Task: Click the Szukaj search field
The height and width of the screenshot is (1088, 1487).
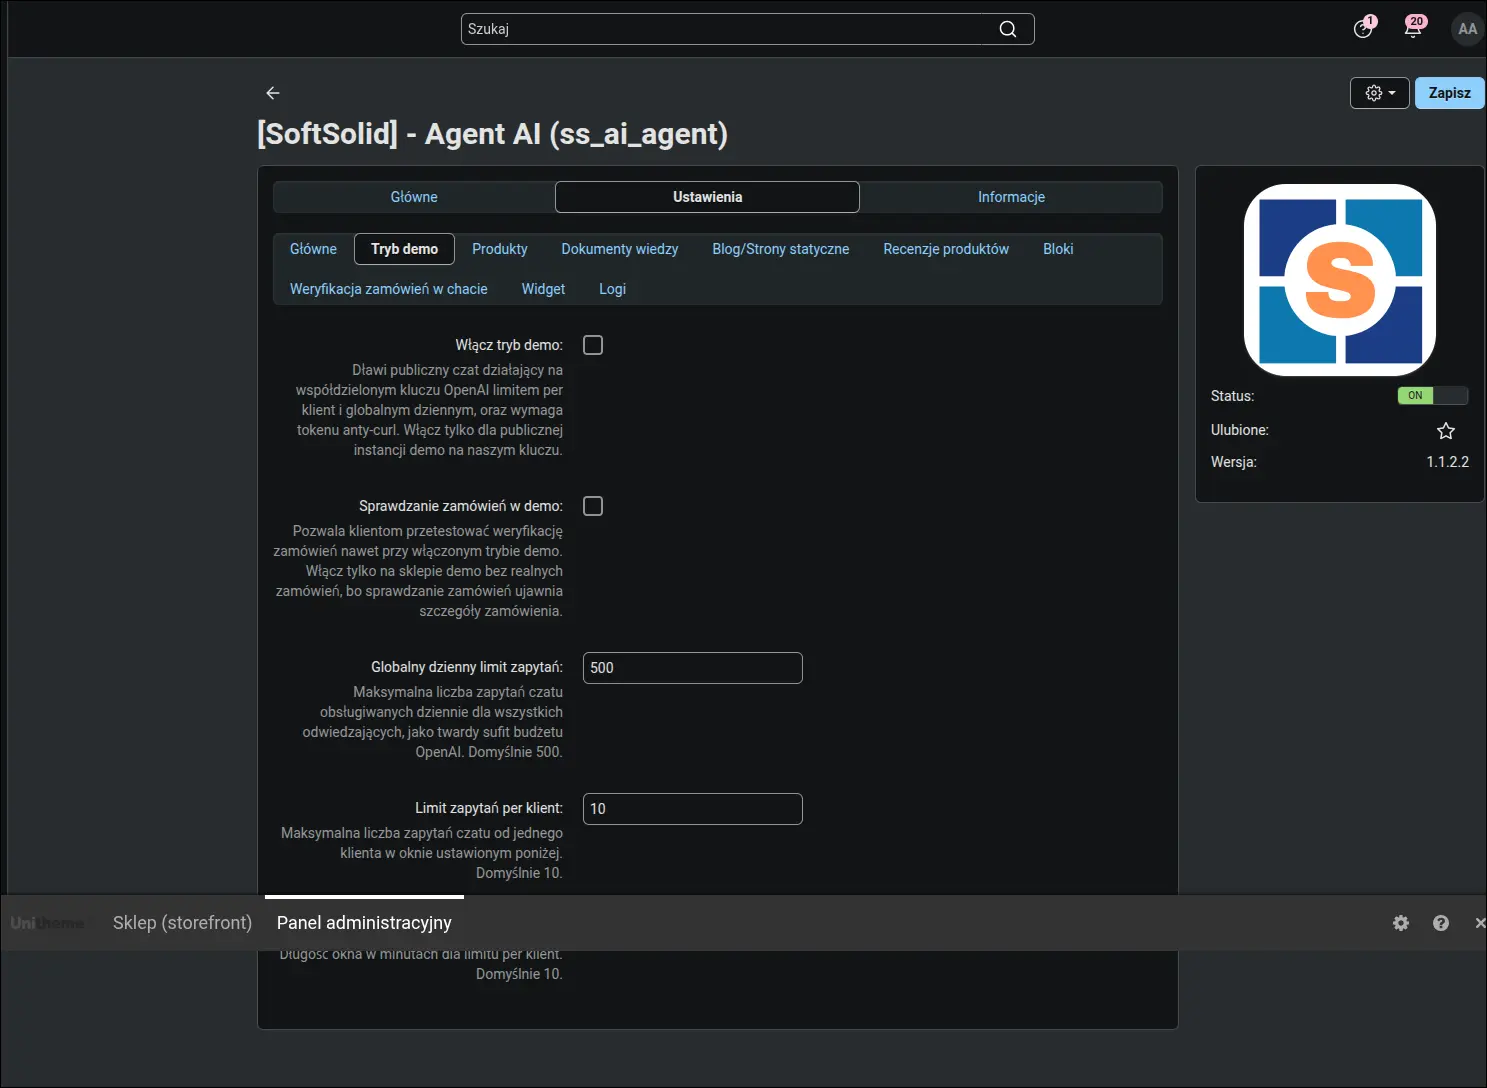Action: [x=747, y=29]
